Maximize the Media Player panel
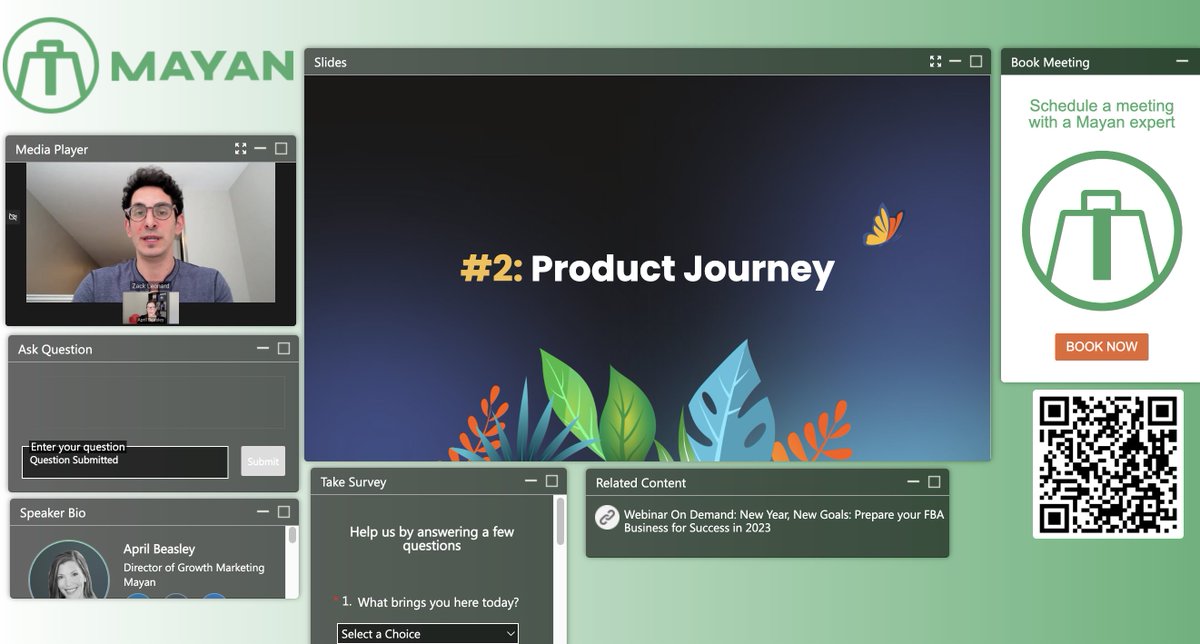 coord(281,148)
